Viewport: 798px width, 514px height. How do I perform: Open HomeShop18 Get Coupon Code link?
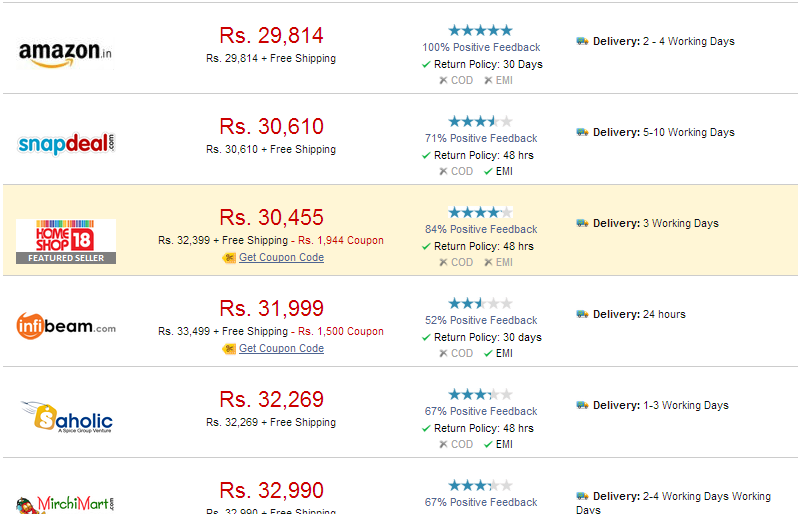coord(281,258)
